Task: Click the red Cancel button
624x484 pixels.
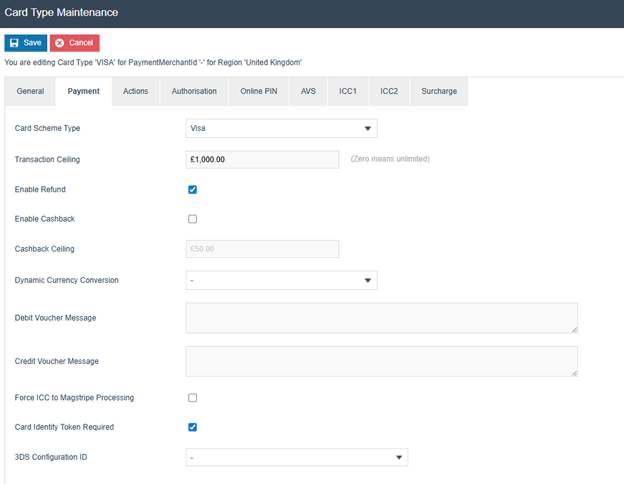Action: [x=74, y=43]
